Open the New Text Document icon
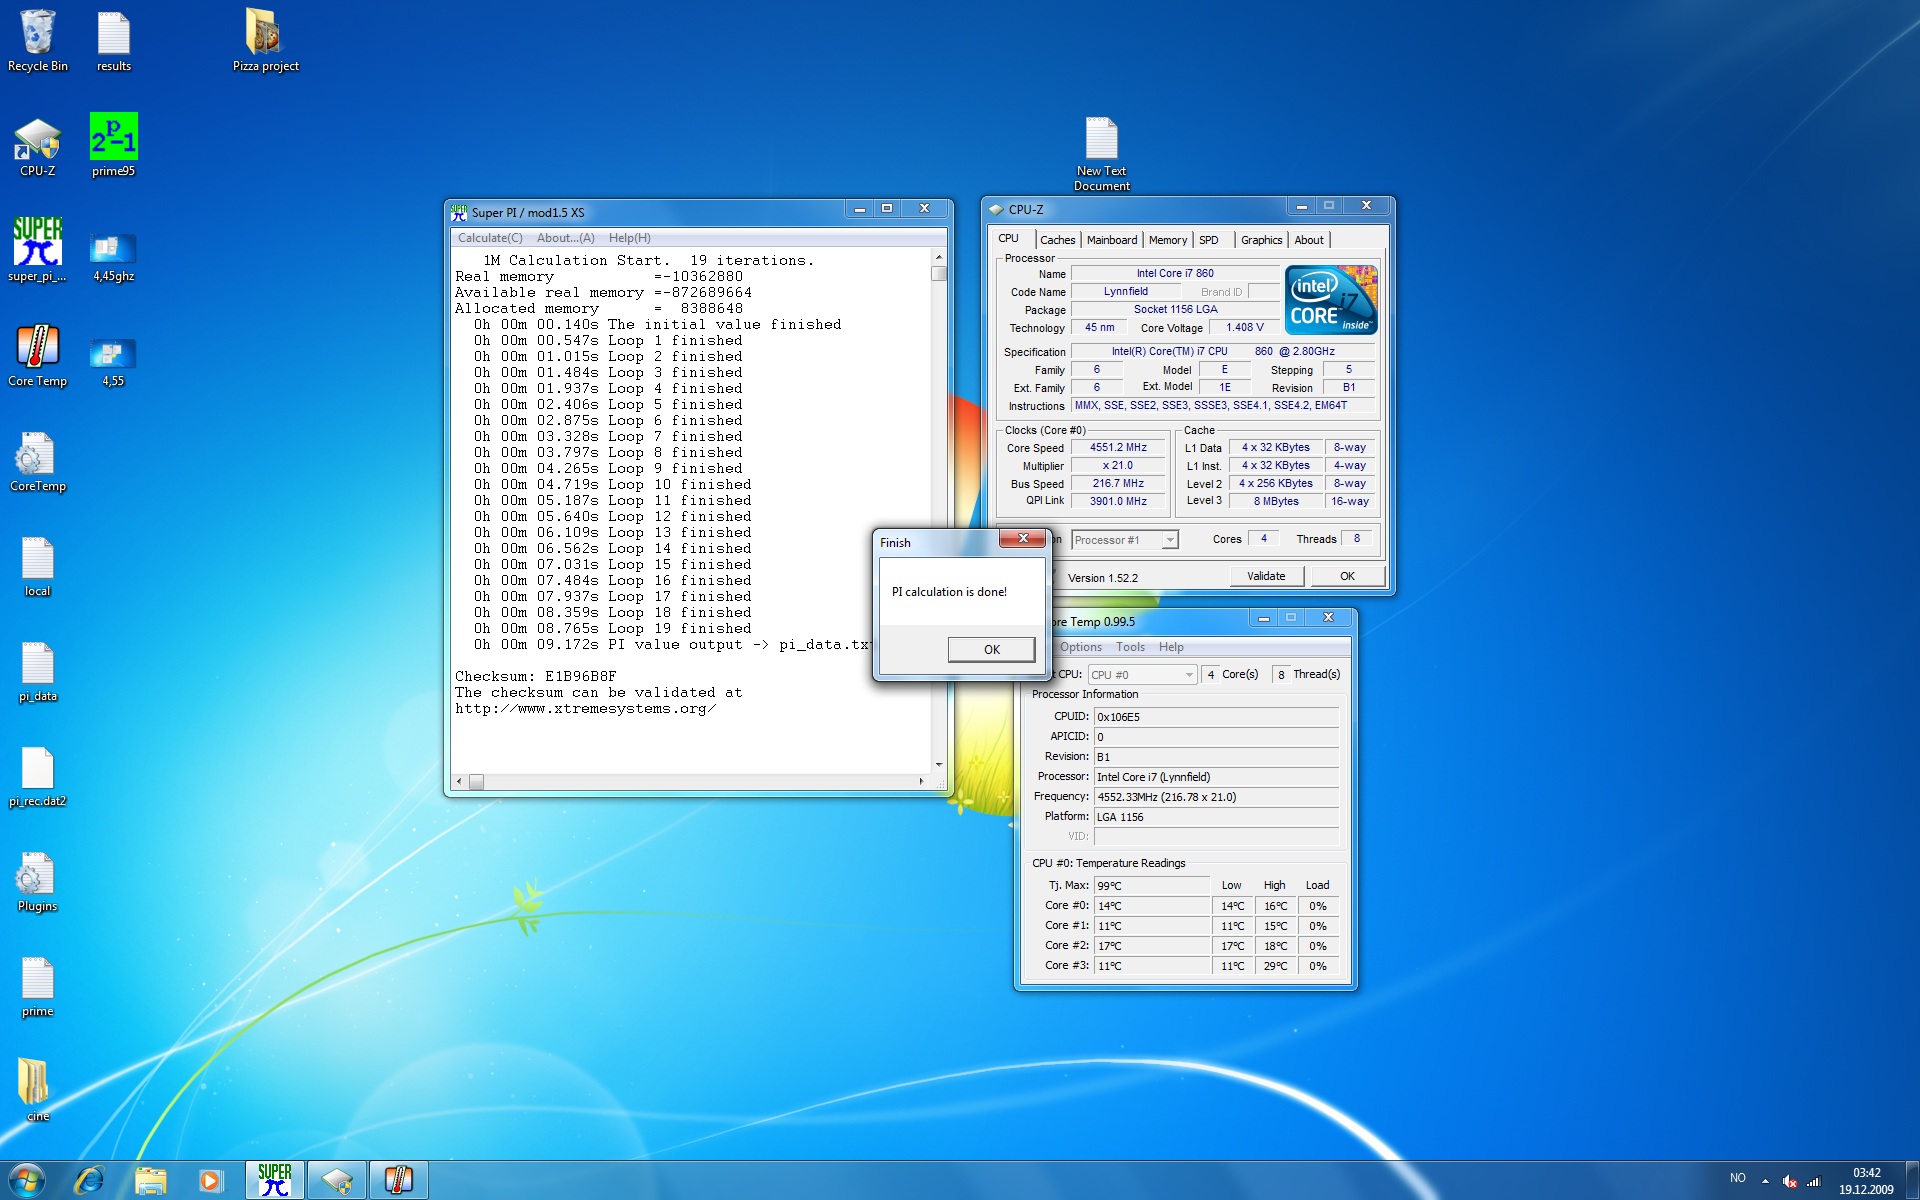Image resolution: width=1920 pixels, height=1200 pixels. 1101,154
